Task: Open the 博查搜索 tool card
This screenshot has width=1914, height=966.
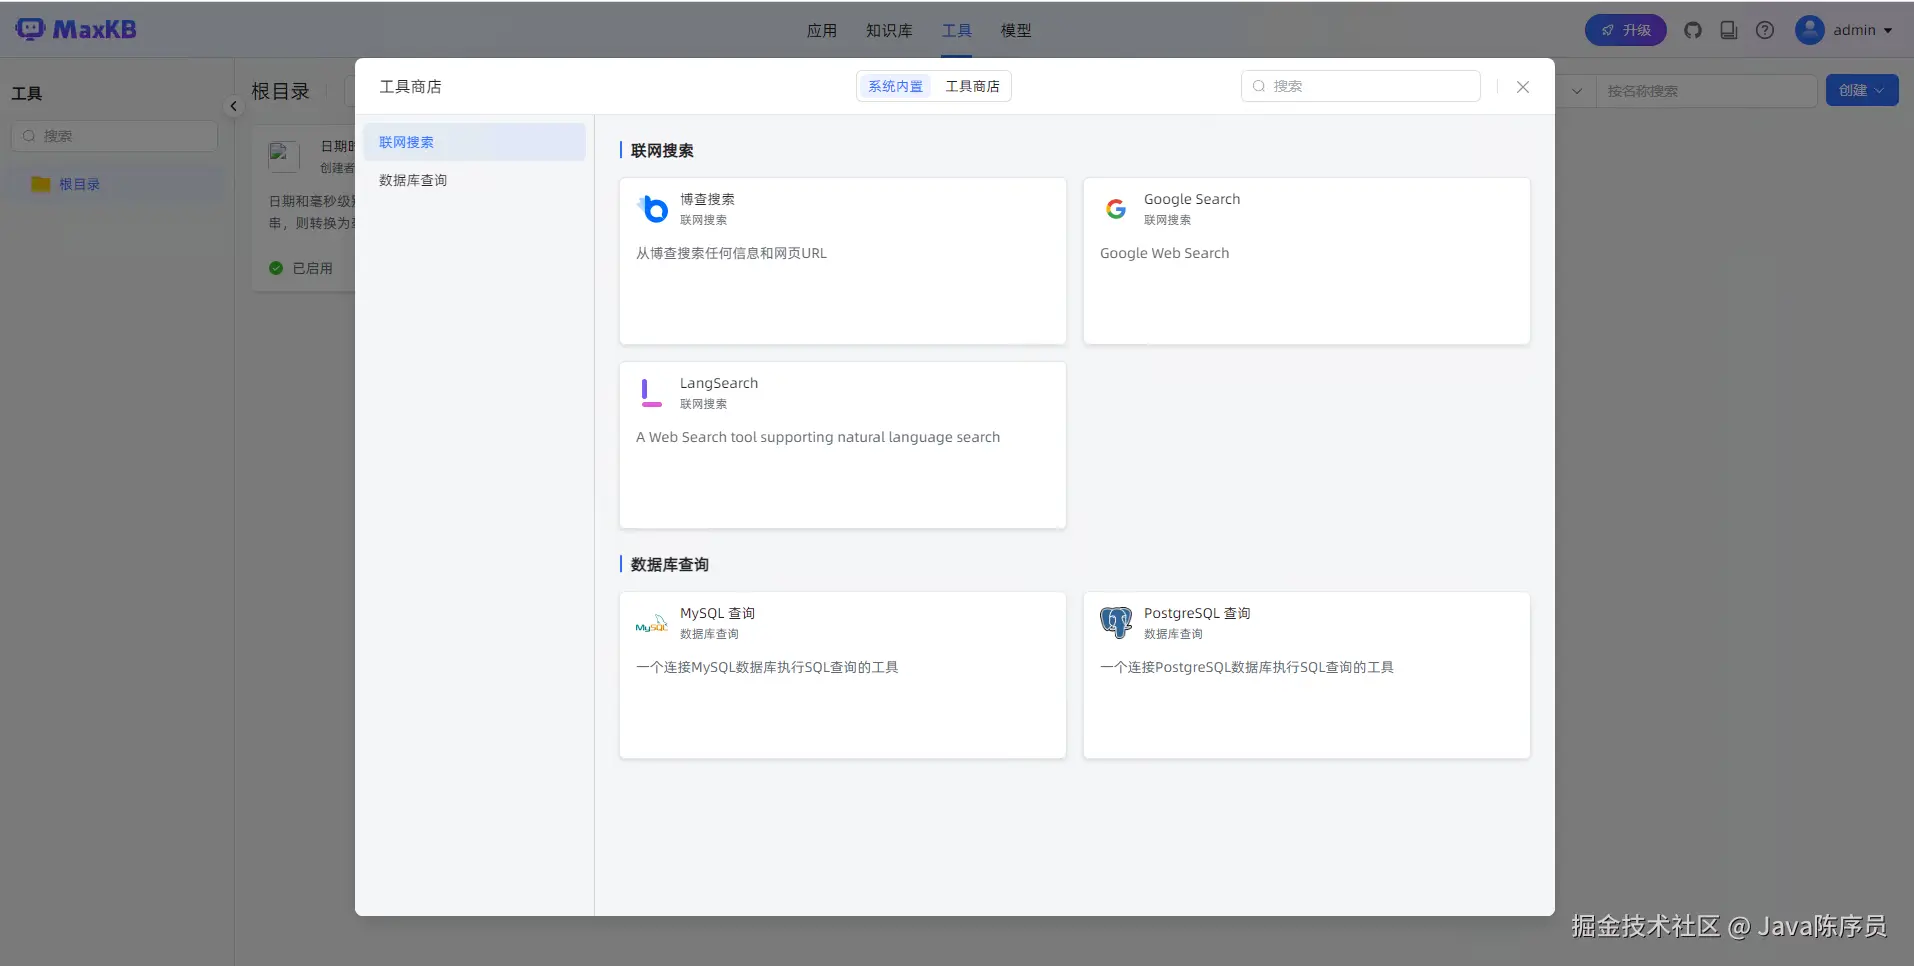Action: pyautogui.click(x=843, y=261)
